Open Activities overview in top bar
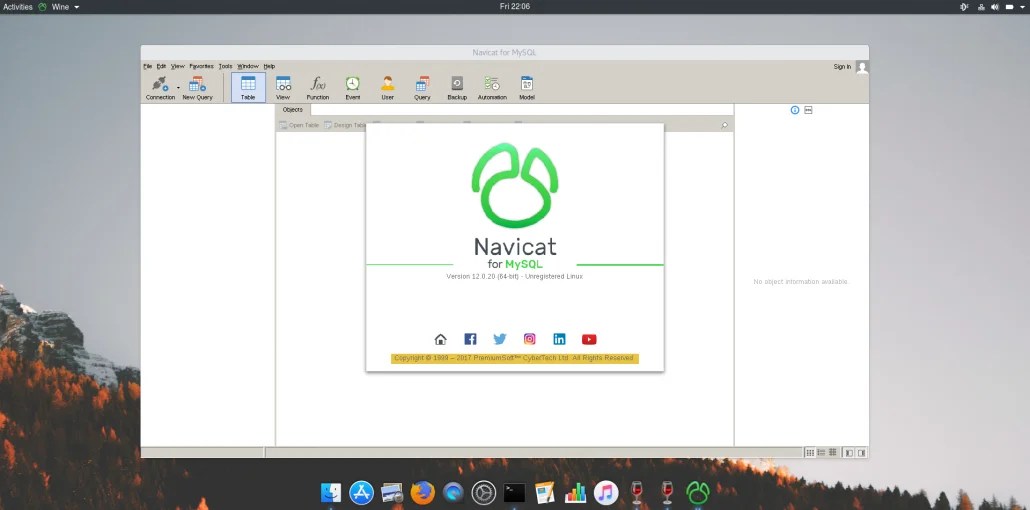Screen dimensions: 1030x510 coord(18,7)
